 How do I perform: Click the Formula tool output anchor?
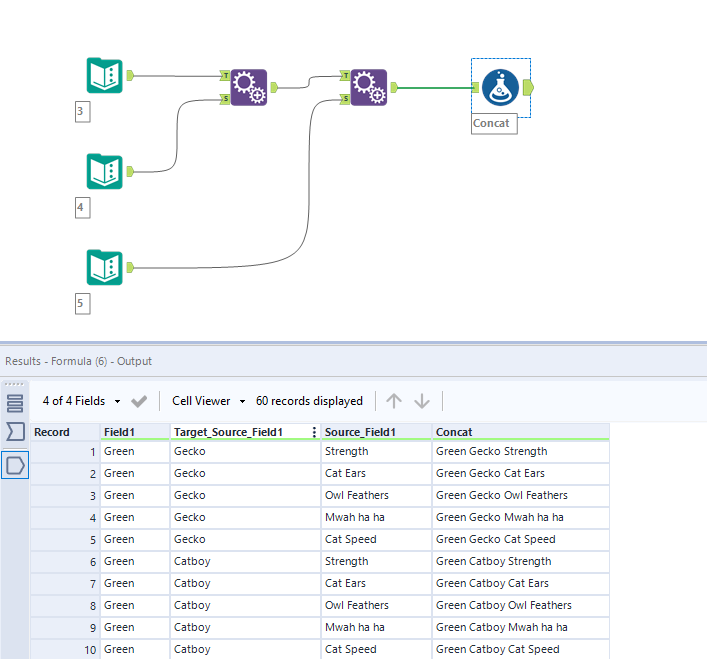tap(528, 87)
